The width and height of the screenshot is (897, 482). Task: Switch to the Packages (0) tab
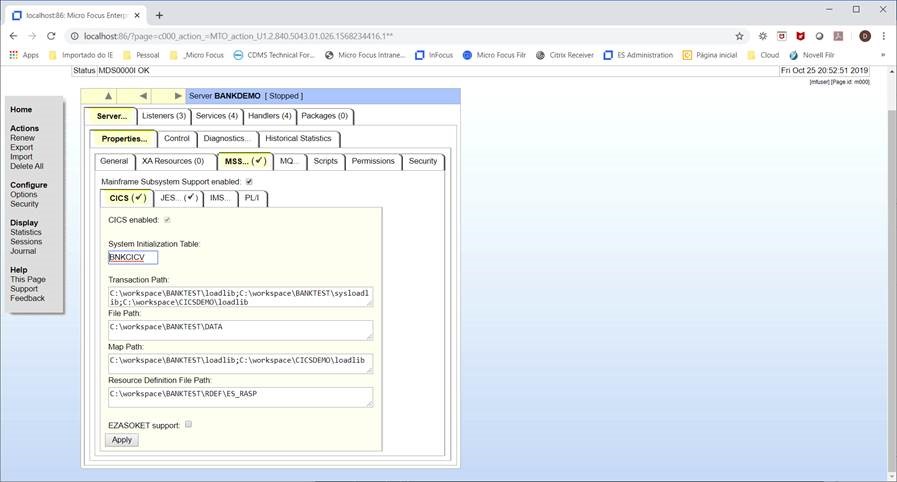324,116
